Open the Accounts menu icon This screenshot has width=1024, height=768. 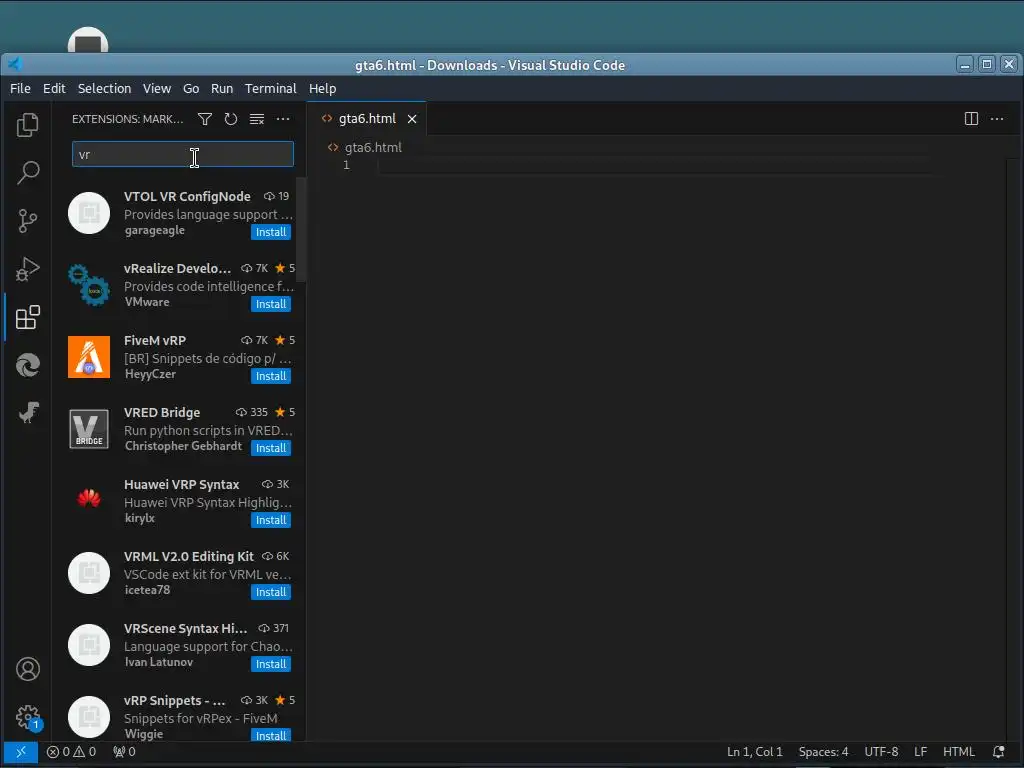click(27, 669)
